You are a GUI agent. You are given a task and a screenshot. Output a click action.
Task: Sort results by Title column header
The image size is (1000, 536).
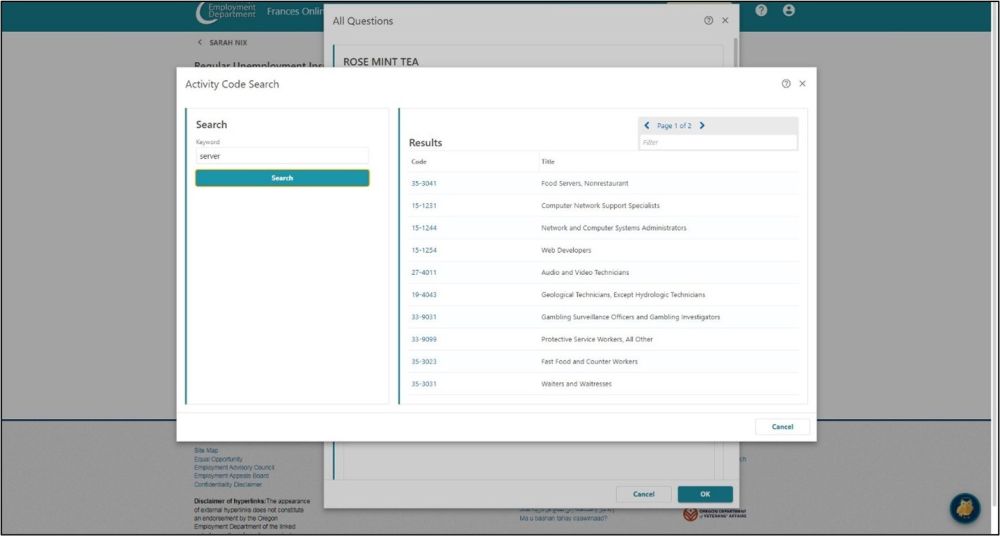tap(548, 162)
